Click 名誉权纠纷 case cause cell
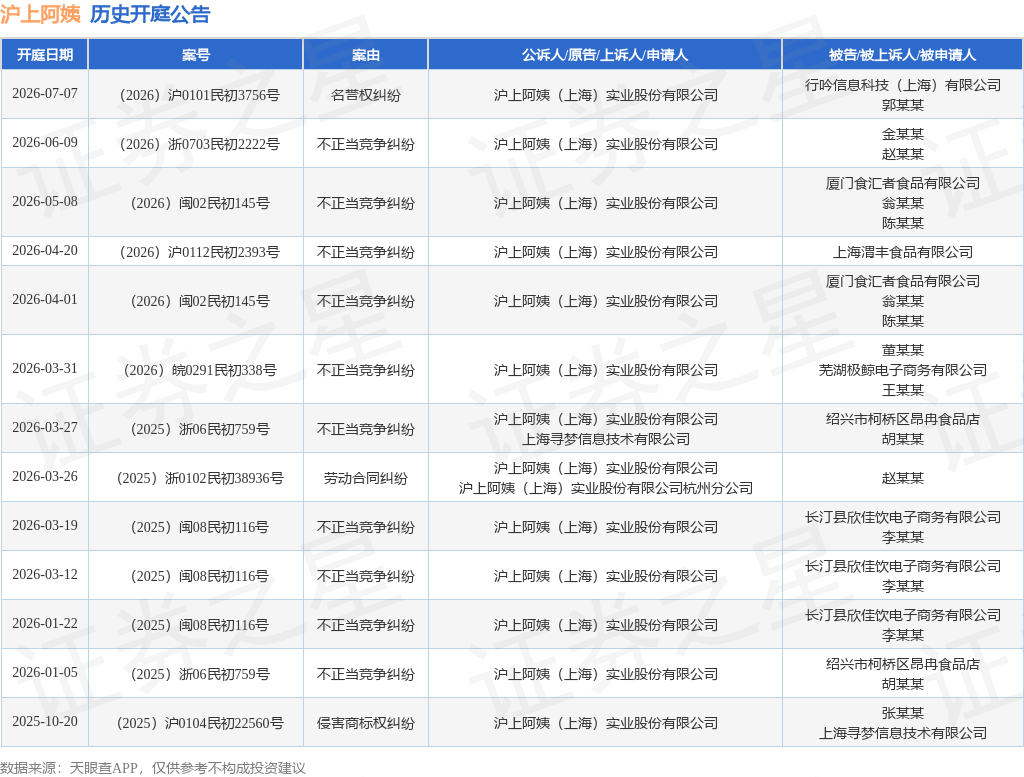 366,95
